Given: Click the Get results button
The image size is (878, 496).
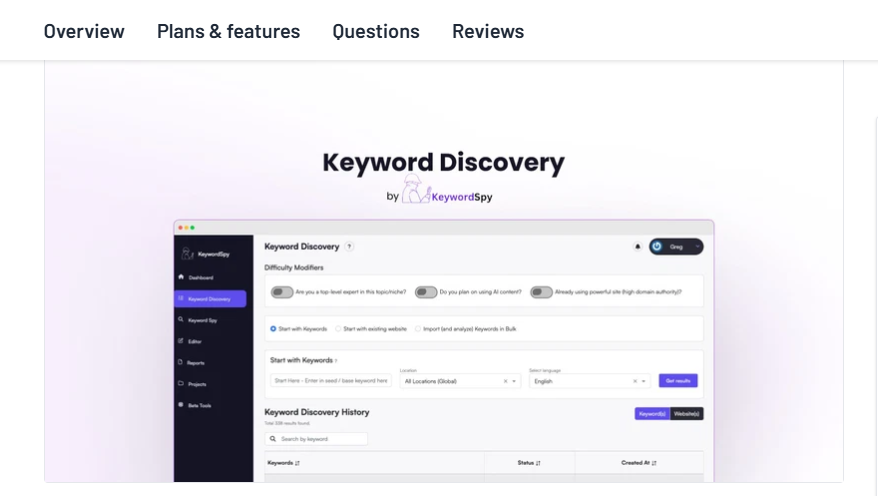Looking at the screenshot, I should pos(678,381).
